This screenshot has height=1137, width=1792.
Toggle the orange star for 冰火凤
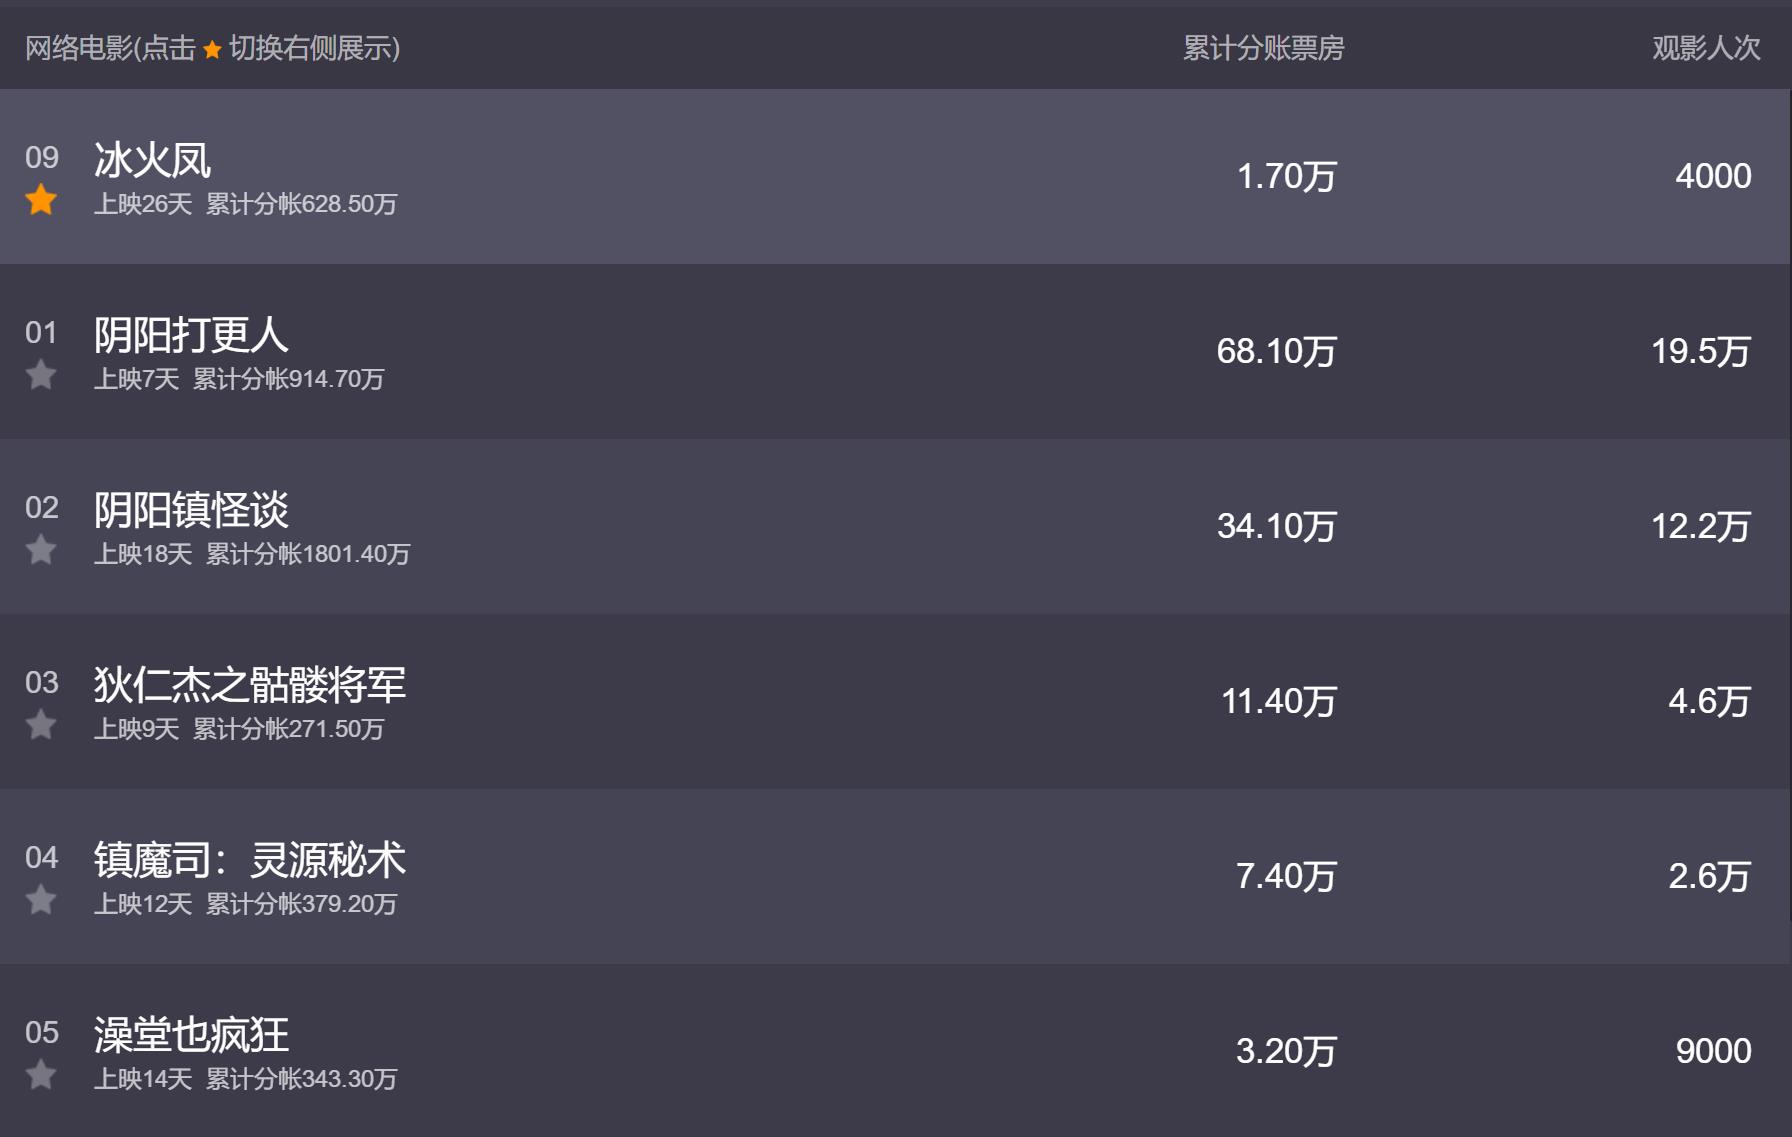(x=41, y=200)
